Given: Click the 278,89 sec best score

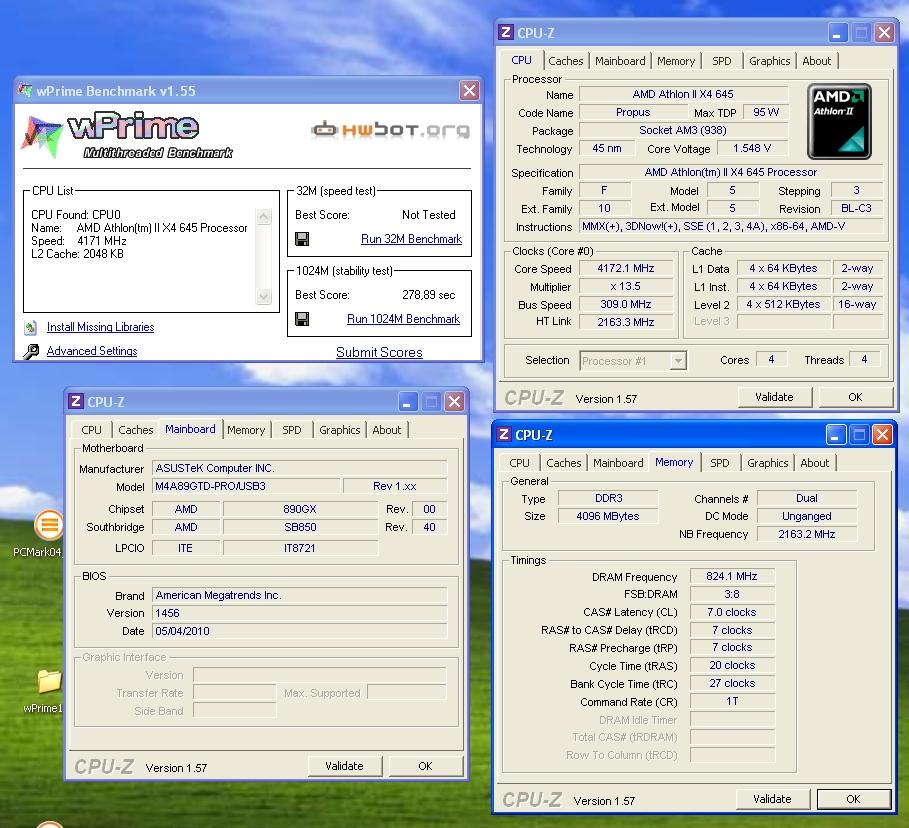Looking at the screenshot, I should (428, 295).
